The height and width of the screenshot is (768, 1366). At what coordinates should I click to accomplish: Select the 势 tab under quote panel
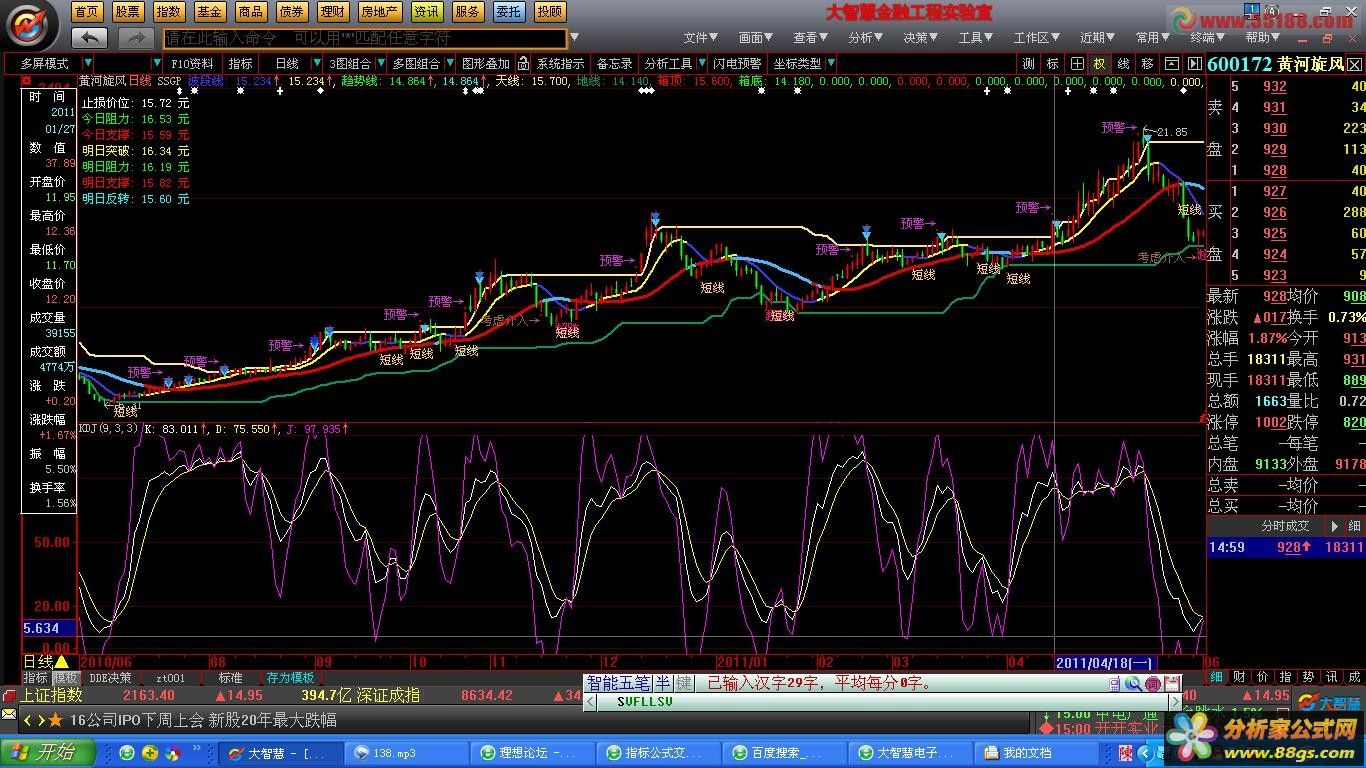click(x=1308, y=678)
